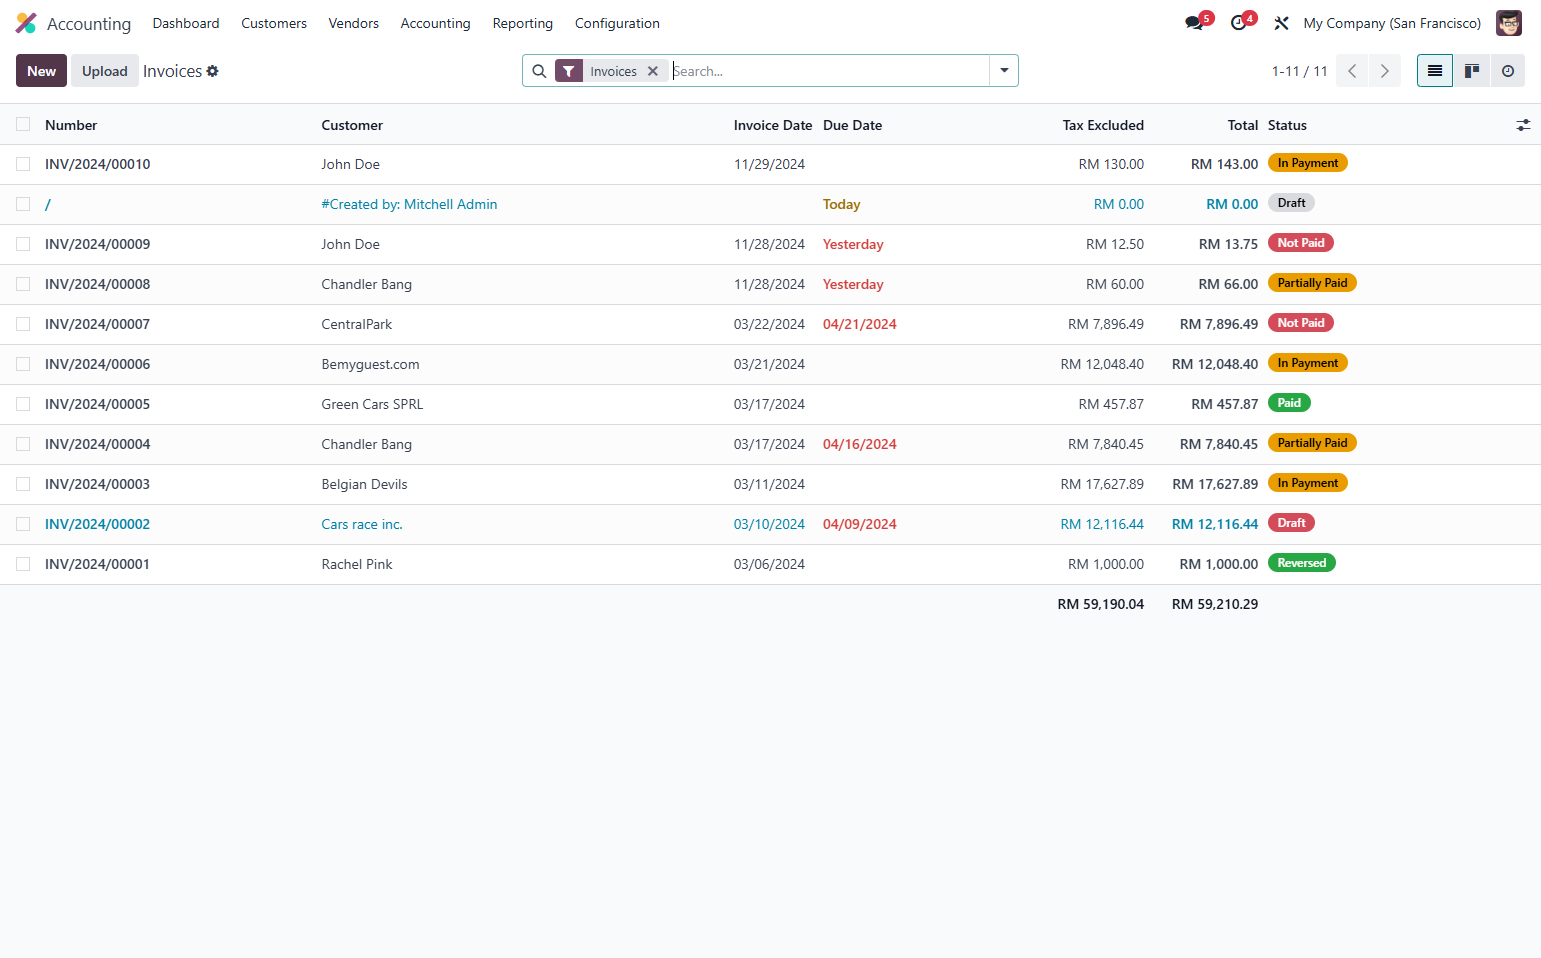1541x958 pixels.
Task: Click in the Search input field
Action: 829,71
